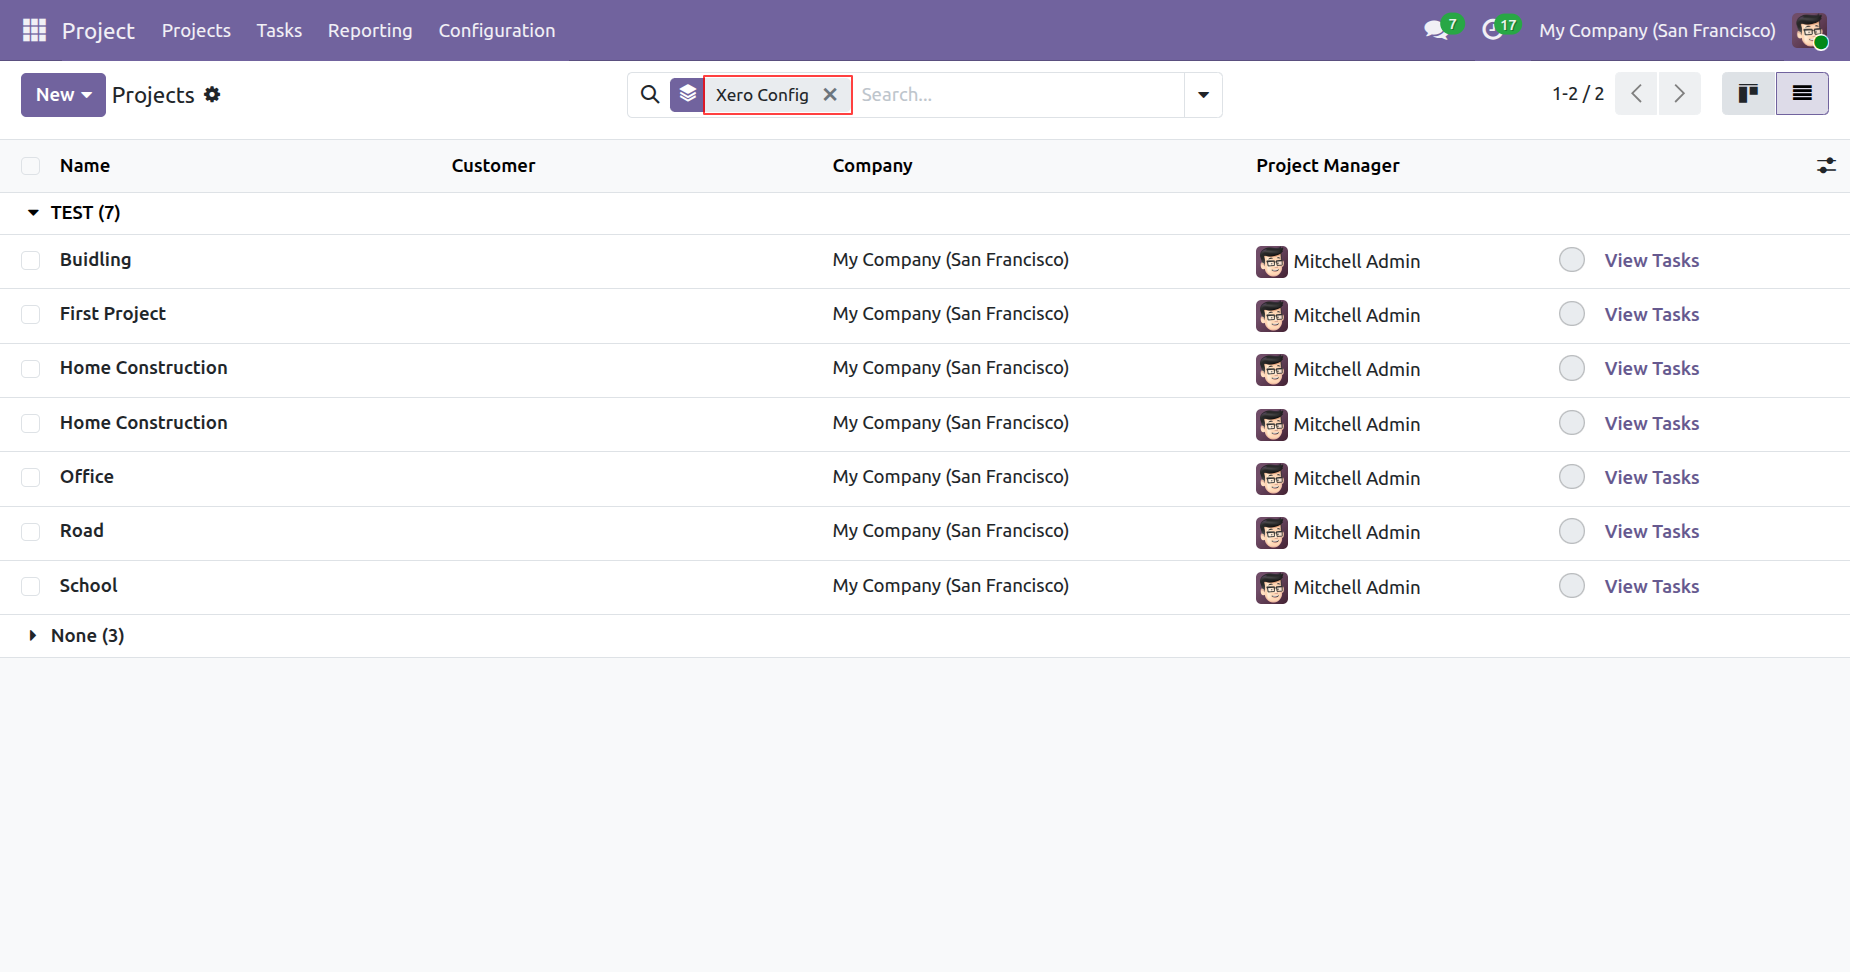View Tasks for First Project

[x=1652, y=314]
